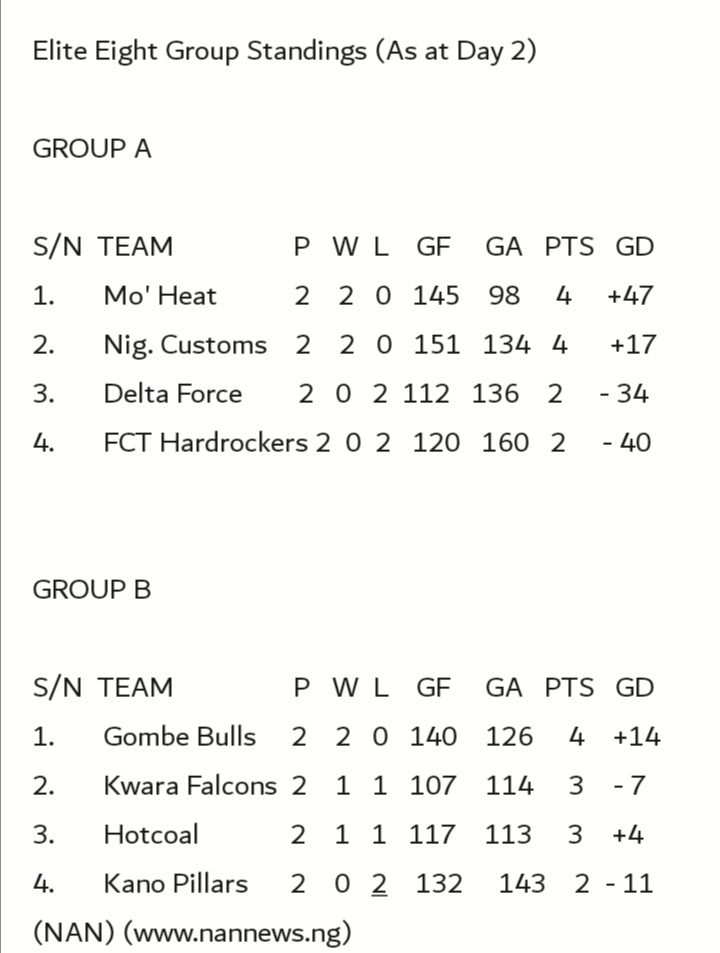
Task: Click Gombe Bulls' +14 goal difference
Action: pos(637,737)
